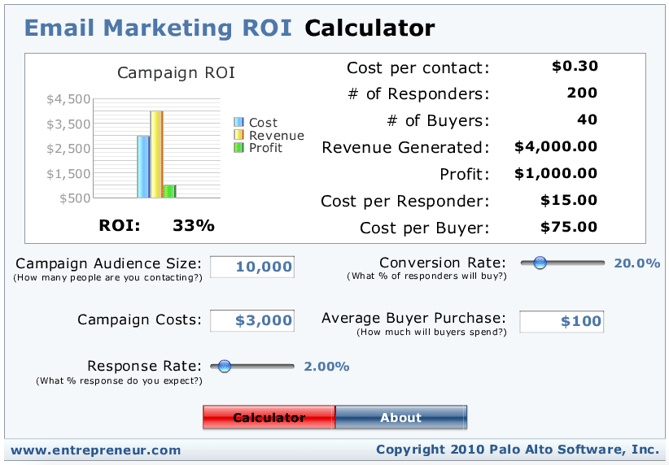Click the Average Buyer Purchase input field
The height and width of the screenshot is (465, 669).
point(561,321)
